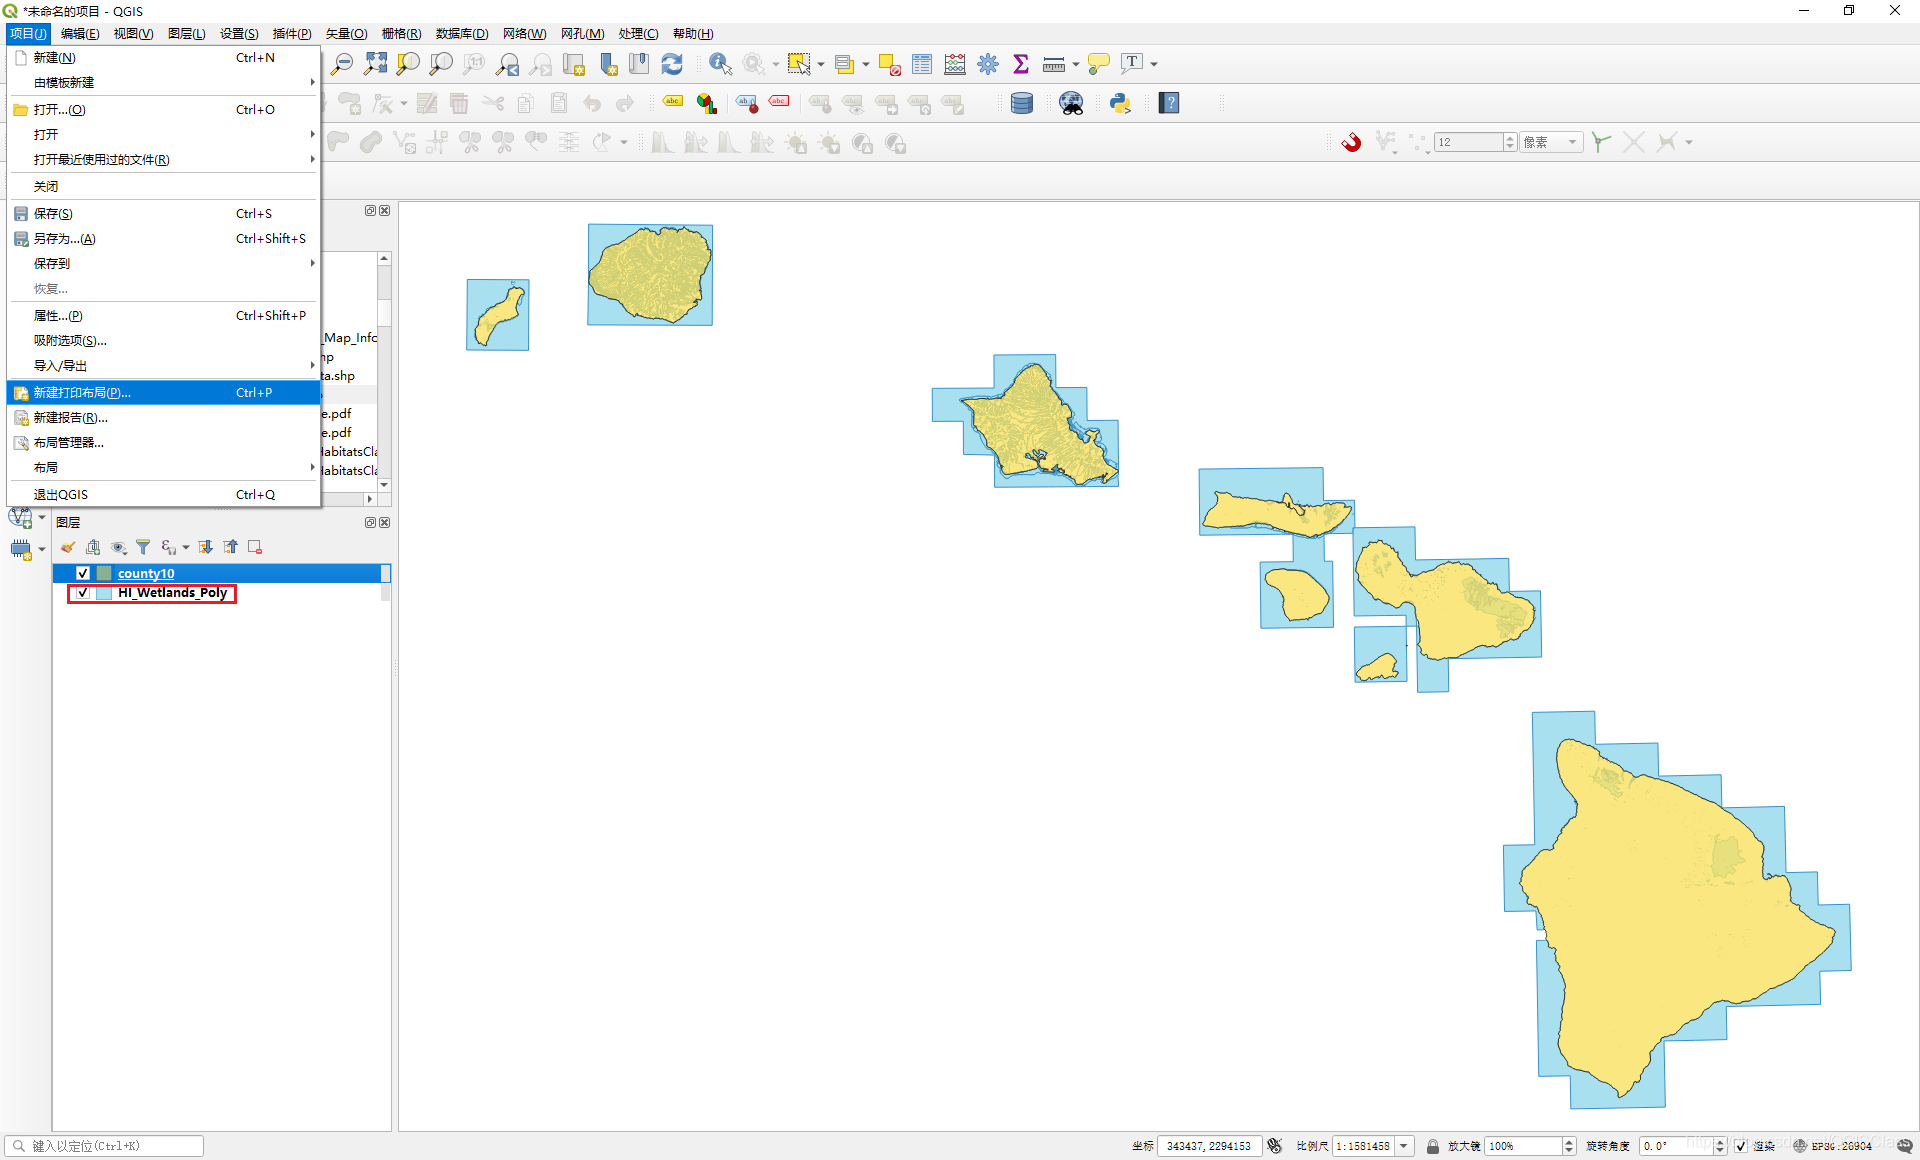The height and width of the screenshot is (1160, 1920).
Task: Click the Add Vector Layer icon in left toolbar
Action: click(20, 518)
